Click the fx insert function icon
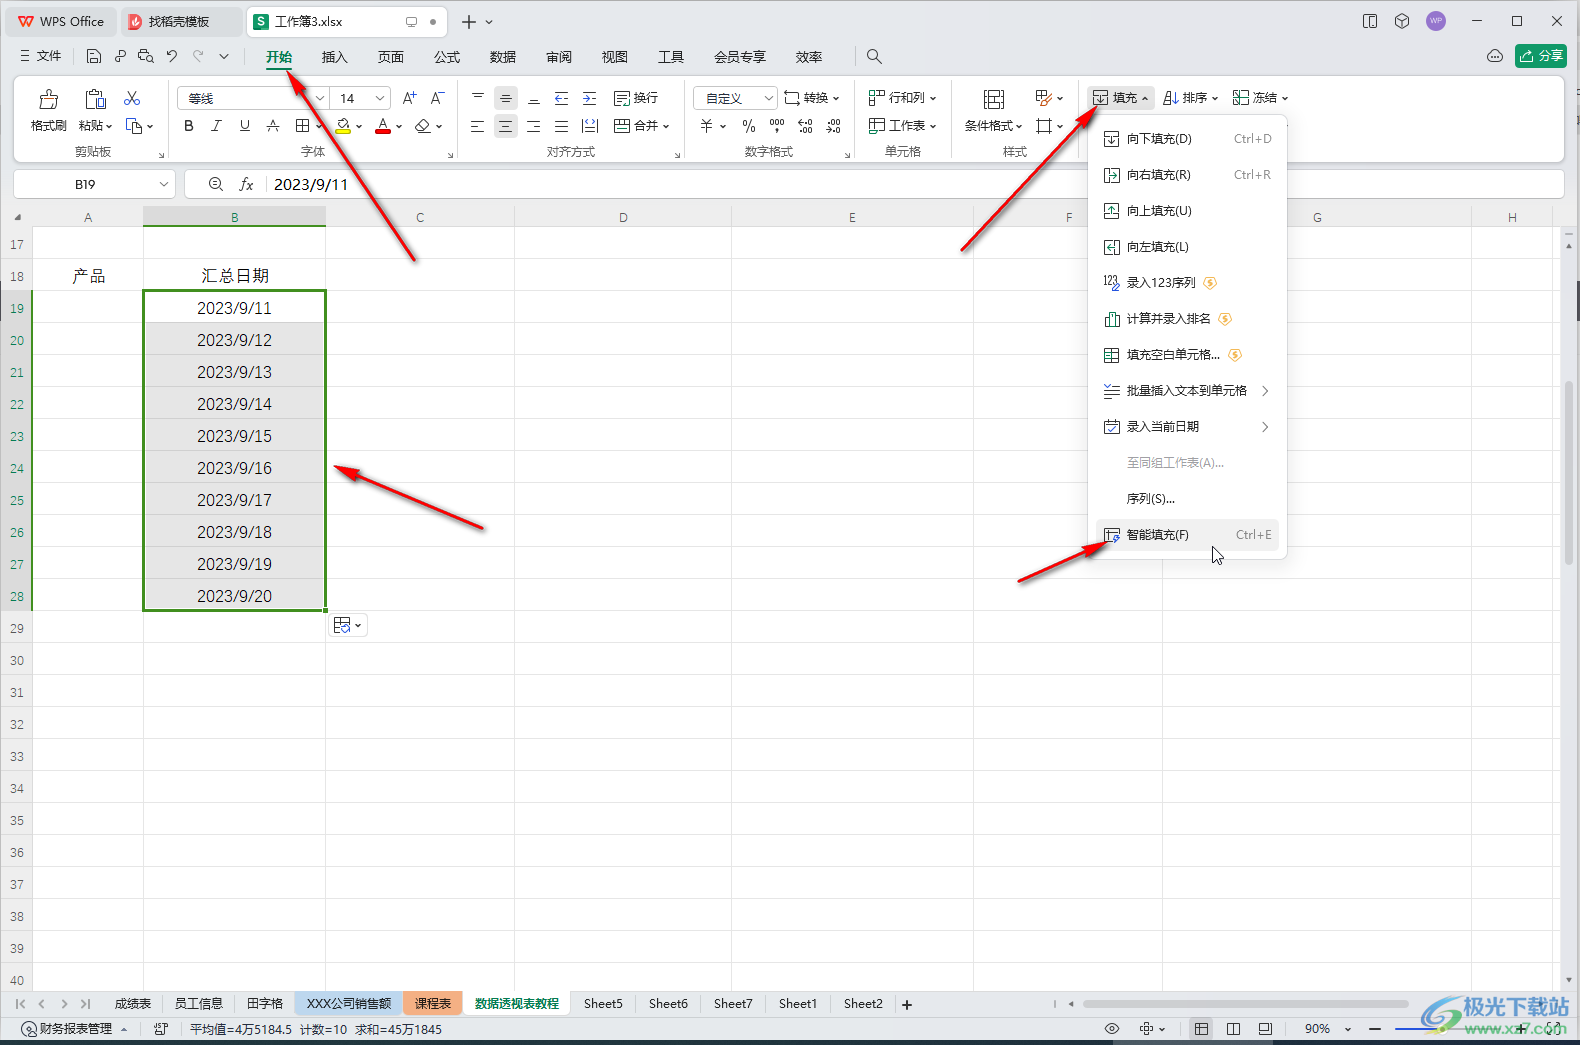The image size is (1580, 1045). [246, 184]
